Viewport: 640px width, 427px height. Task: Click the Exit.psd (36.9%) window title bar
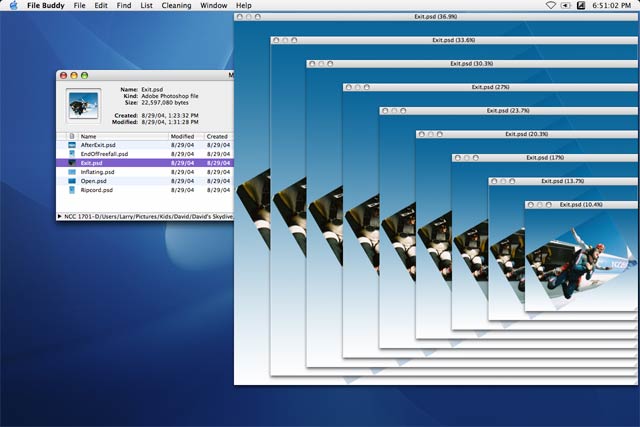436,17
